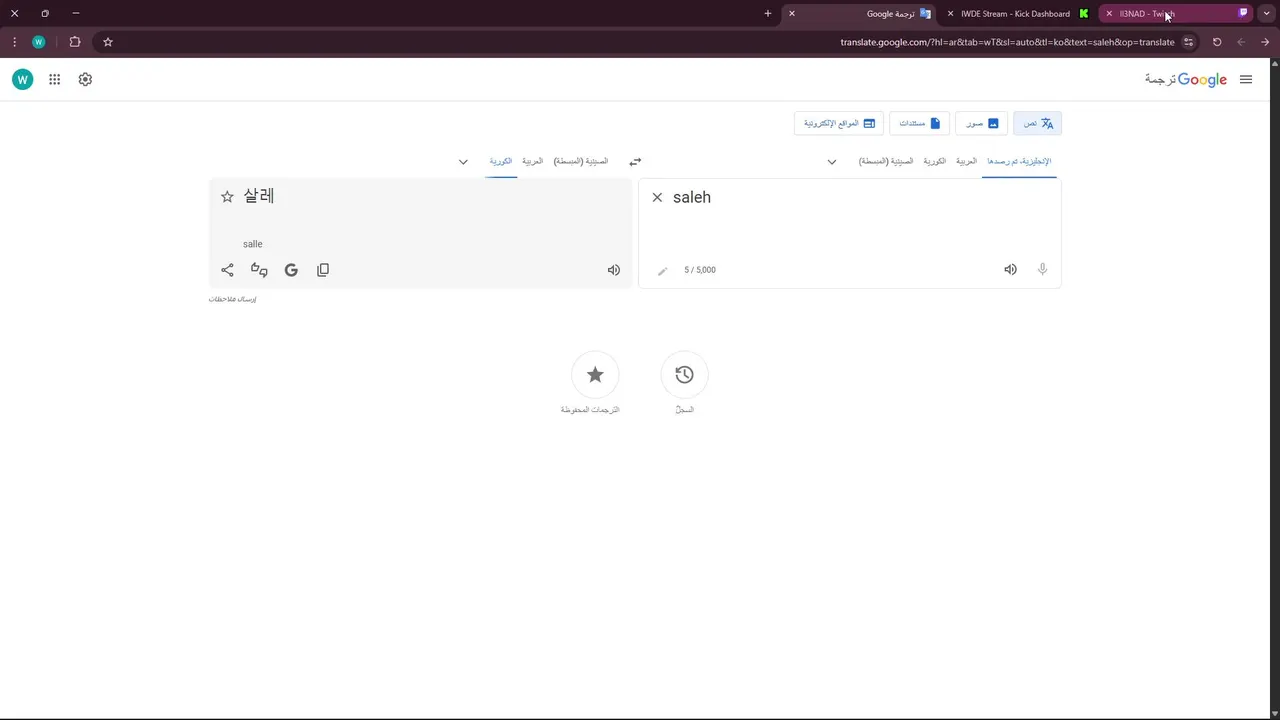Screen dimensions: 1280x720
Task: Choose Chinese Simplified as source language
Action: point(886,161)
